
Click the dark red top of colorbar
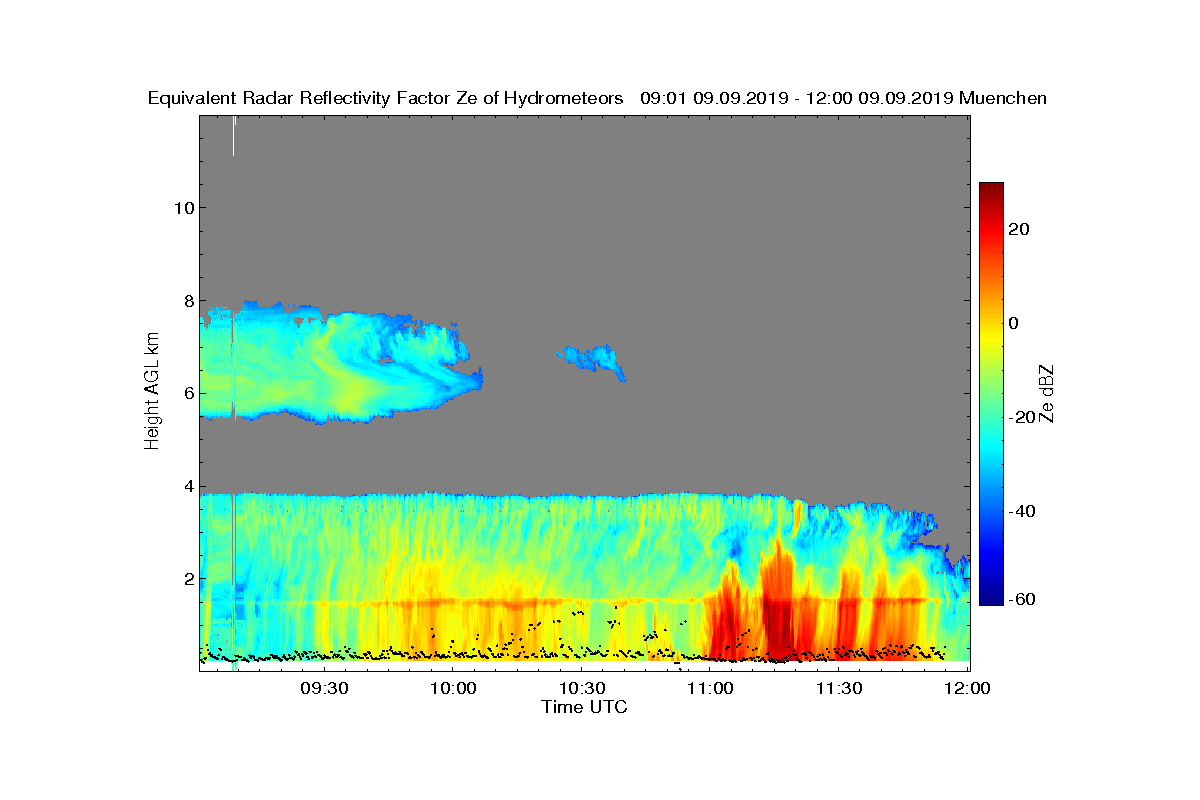(991, 188)
